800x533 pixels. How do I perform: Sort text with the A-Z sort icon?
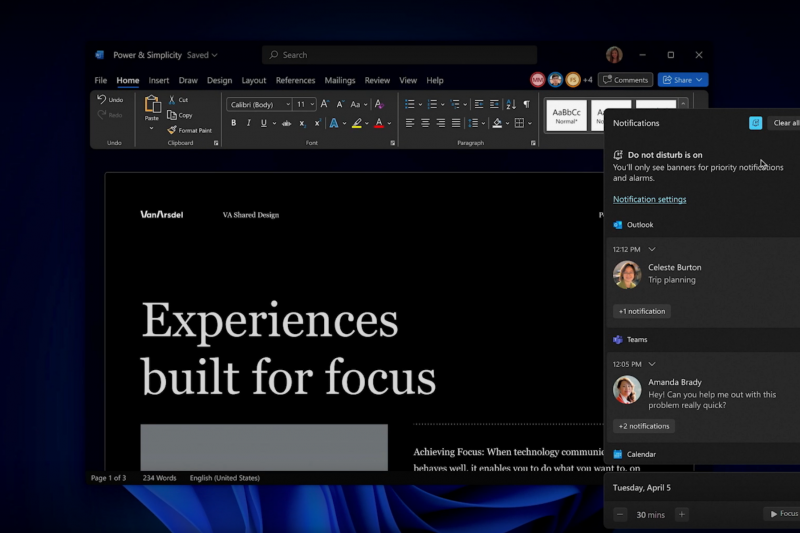[x=511, y=104]
